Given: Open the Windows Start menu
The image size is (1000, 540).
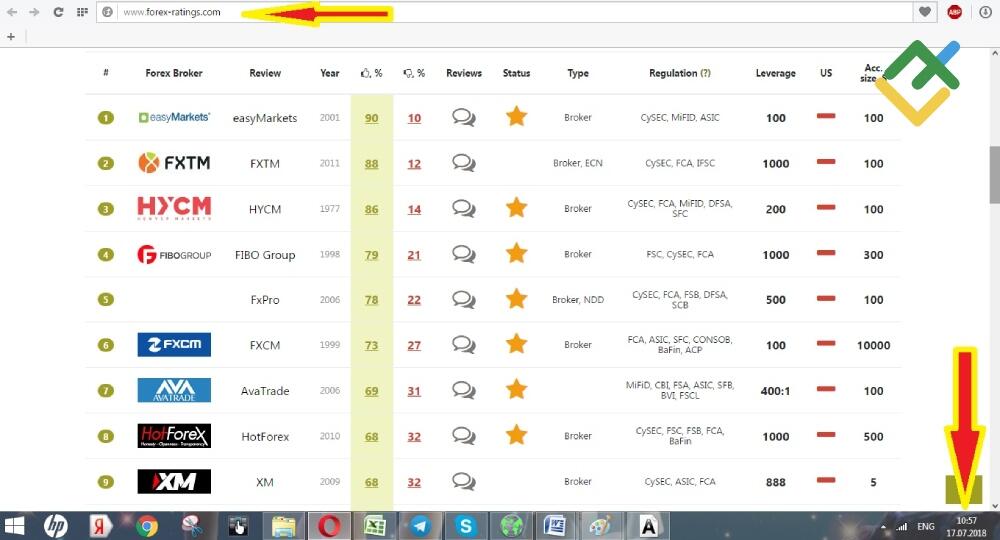Looking at the screenshot, I should [x=14, y=526].
